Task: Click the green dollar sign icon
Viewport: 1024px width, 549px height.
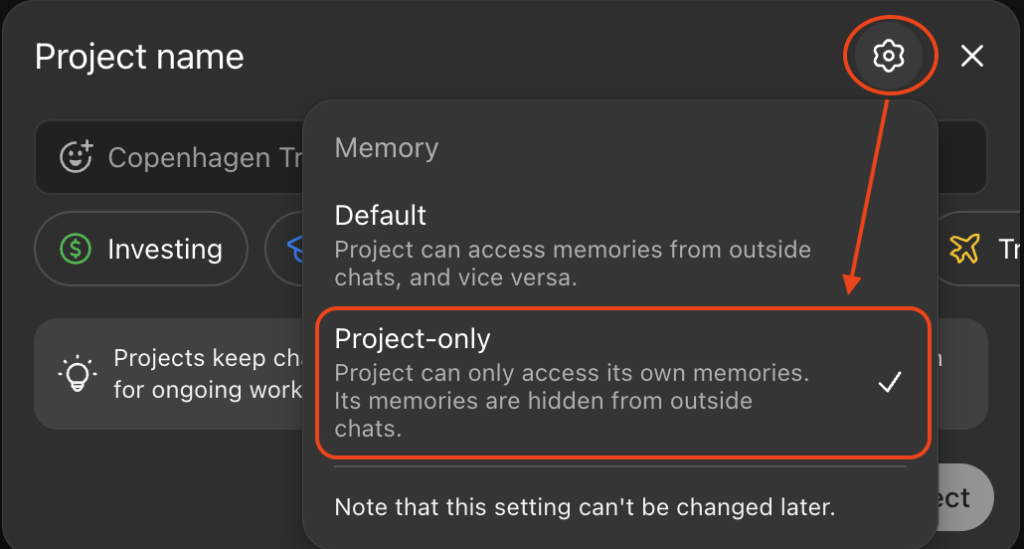Action: (x=76, y=249)
